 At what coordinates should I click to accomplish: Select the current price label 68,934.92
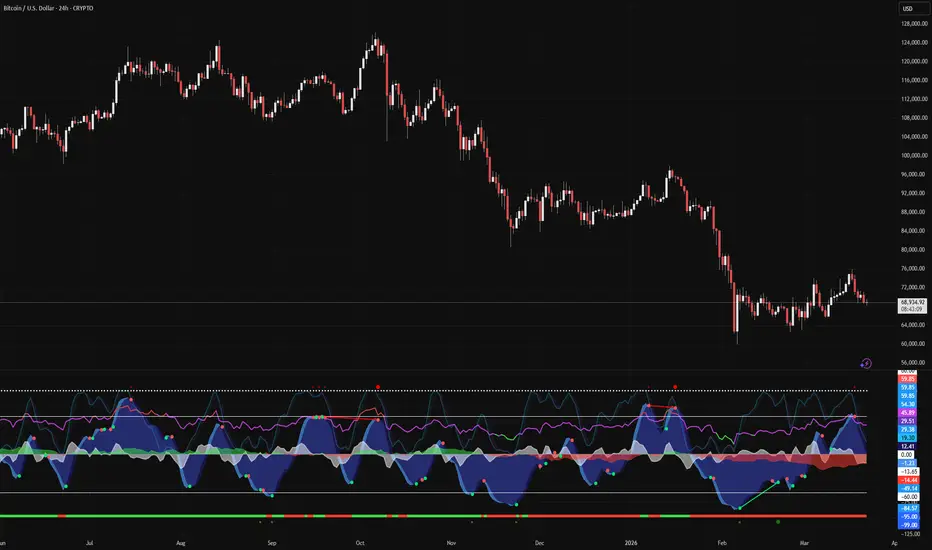pyautogui.click(x=912, y=303)
